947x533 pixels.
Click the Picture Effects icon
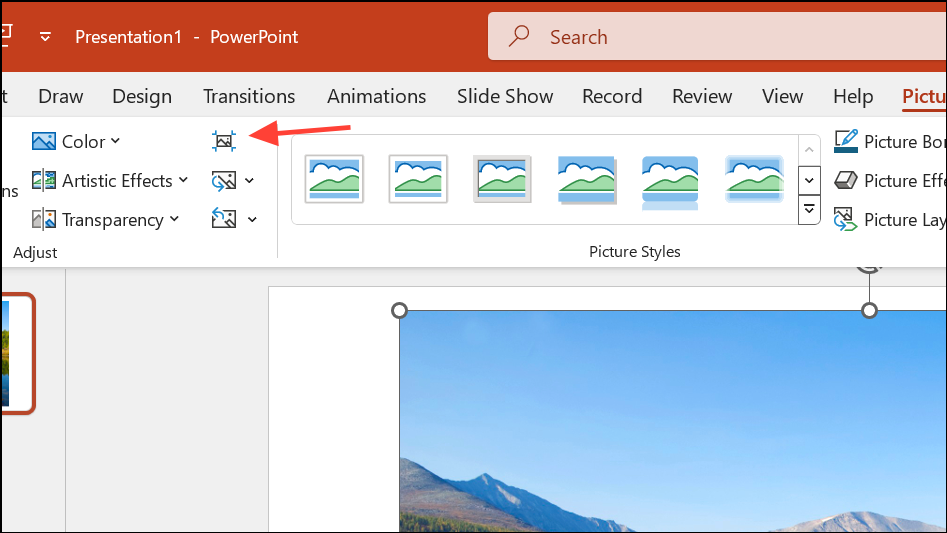tap(846, 180)
